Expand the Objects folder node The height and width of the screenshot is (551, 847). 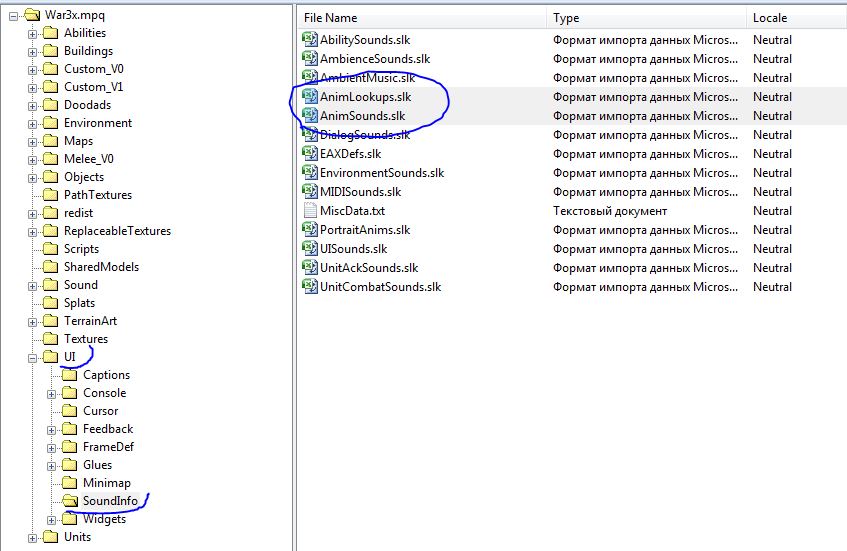pyautogui.click(x=32, y=178)
